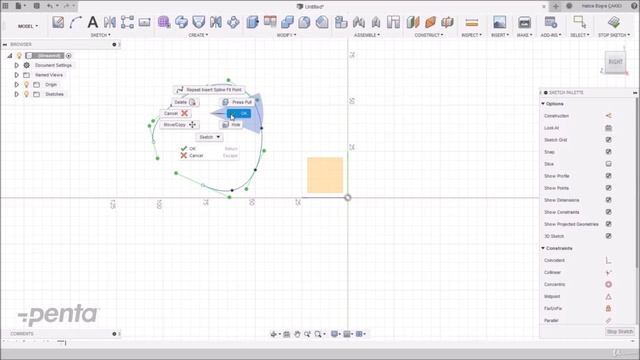The image size is (640, 360).
Task: Open the Sketch dropdown in marking menu
Action: (x=209, y=137)
